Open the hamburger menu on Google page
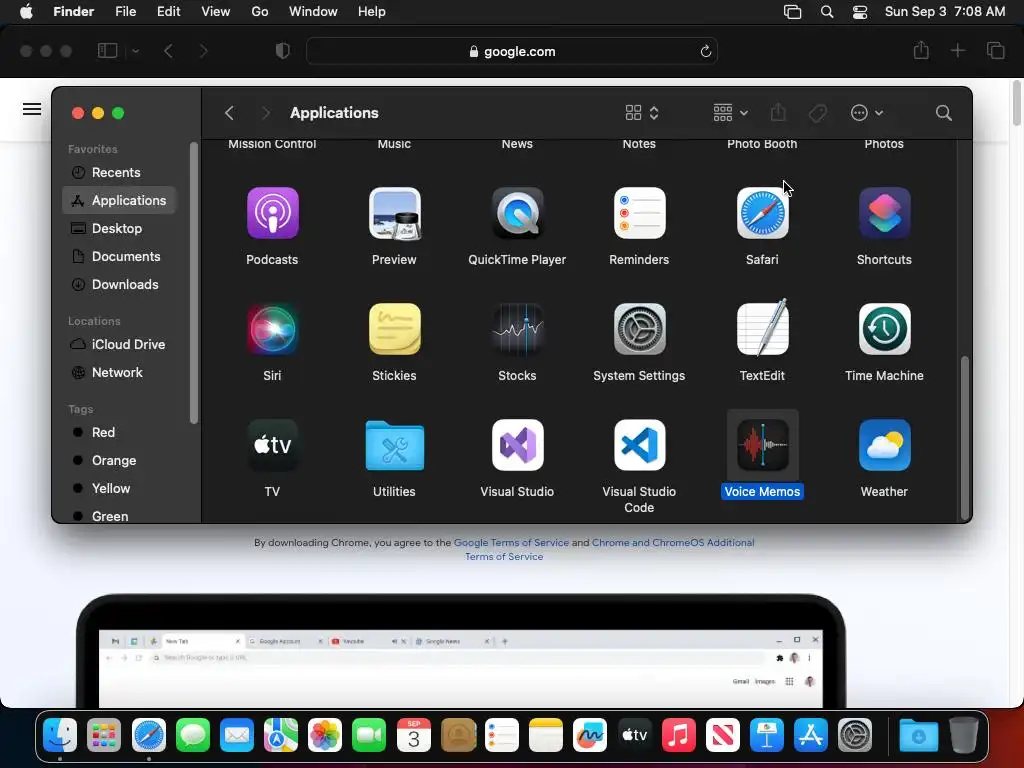The width and height of the screenshot is (1024, 768). click(x=32, y=109)
